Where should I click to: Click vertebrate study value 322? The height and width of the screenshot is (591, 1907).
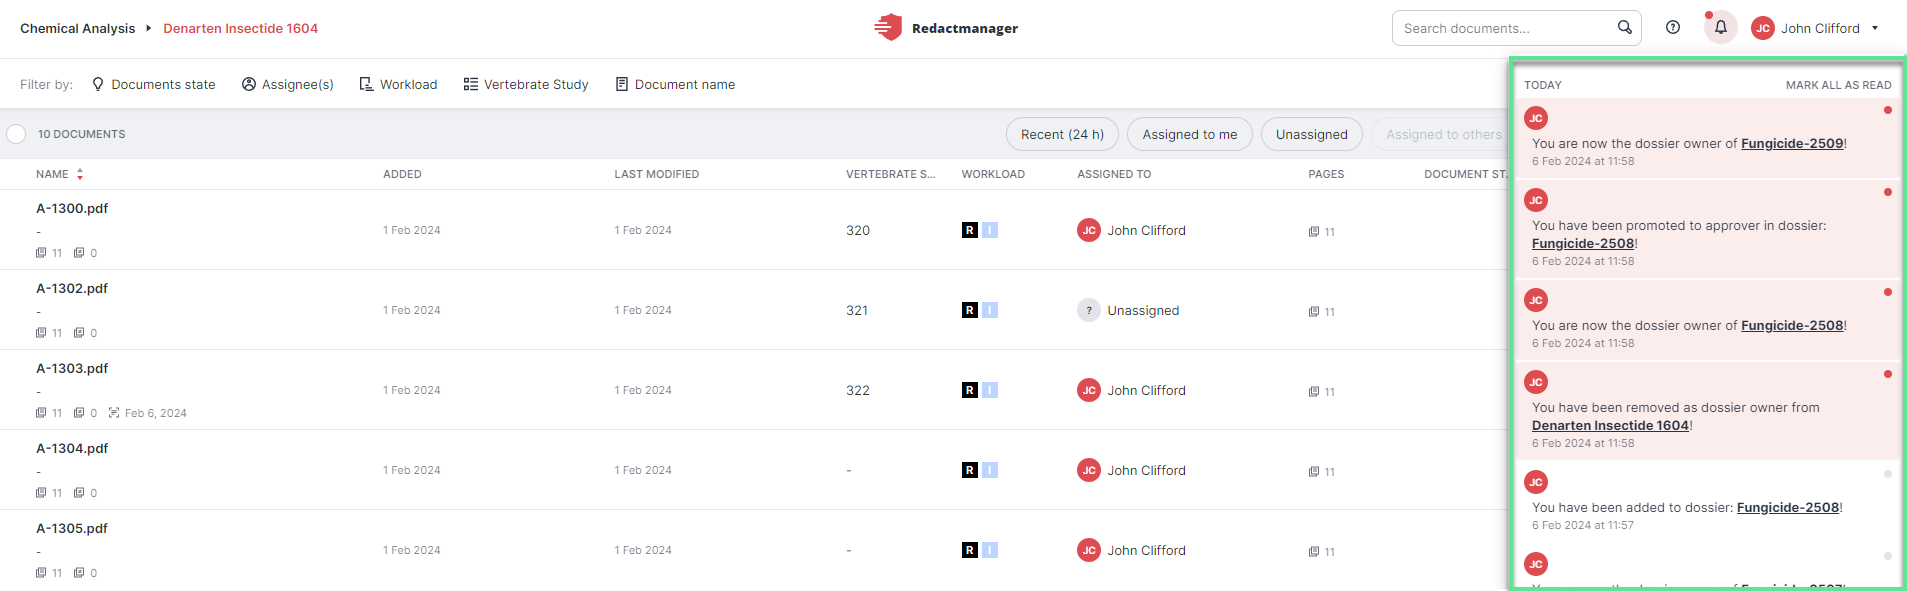[x=858, y=390]
